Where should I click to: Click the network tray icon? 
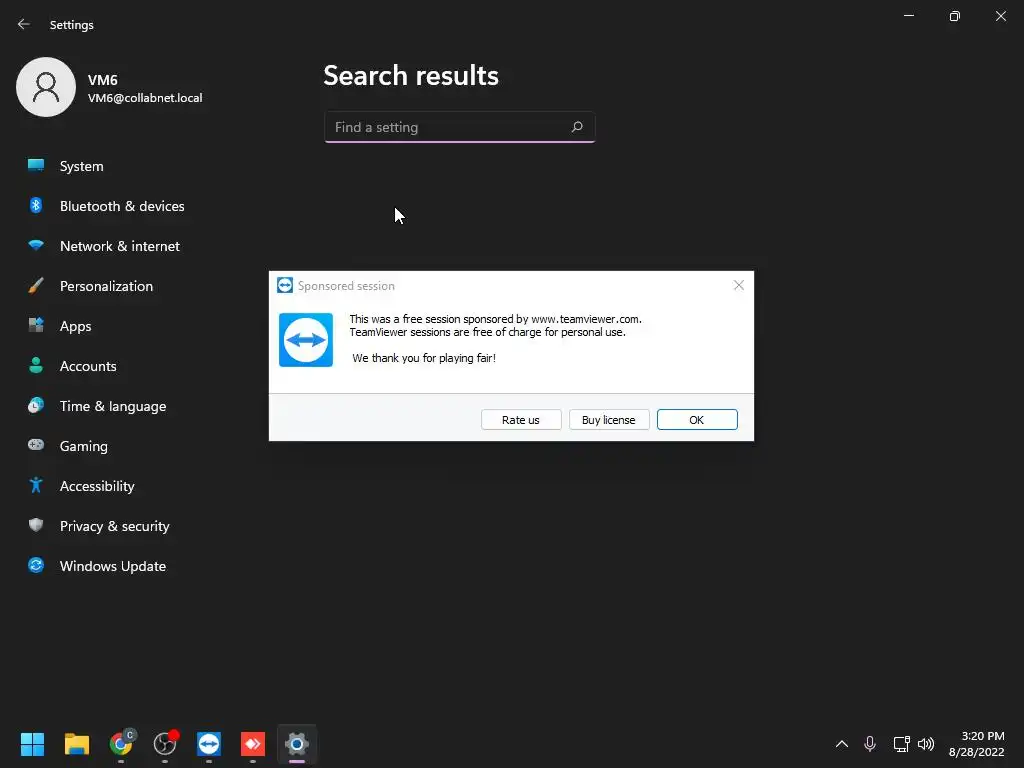tap(902, 744)
